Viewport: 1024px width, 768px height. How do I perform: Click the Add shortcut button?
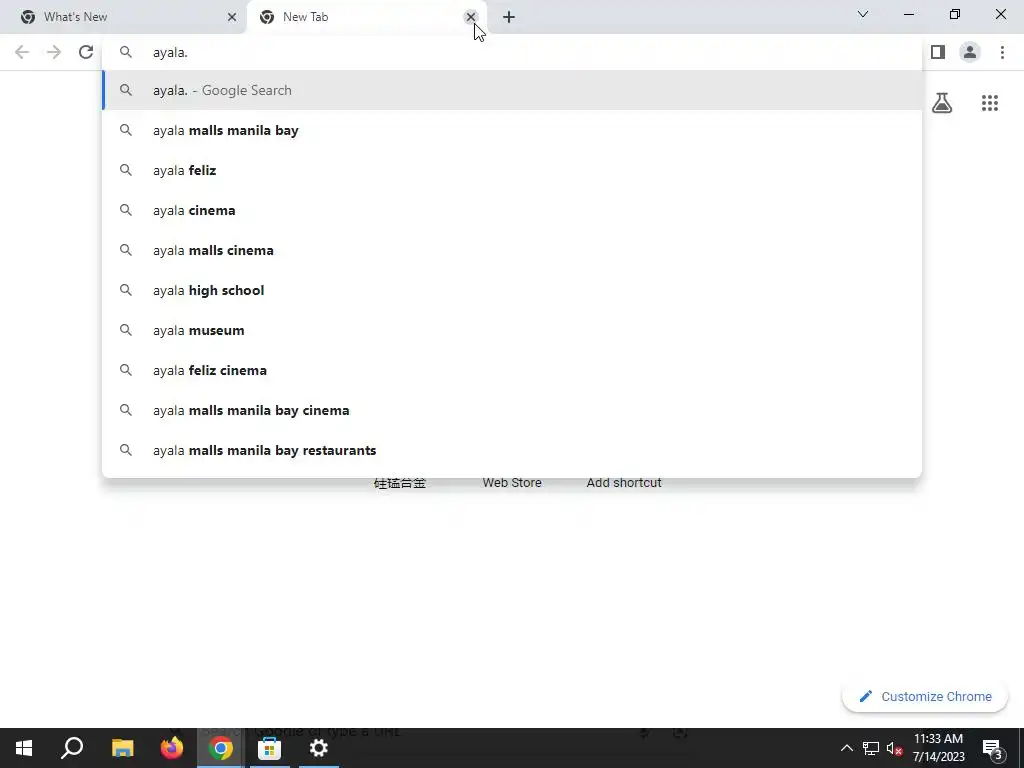624,483
